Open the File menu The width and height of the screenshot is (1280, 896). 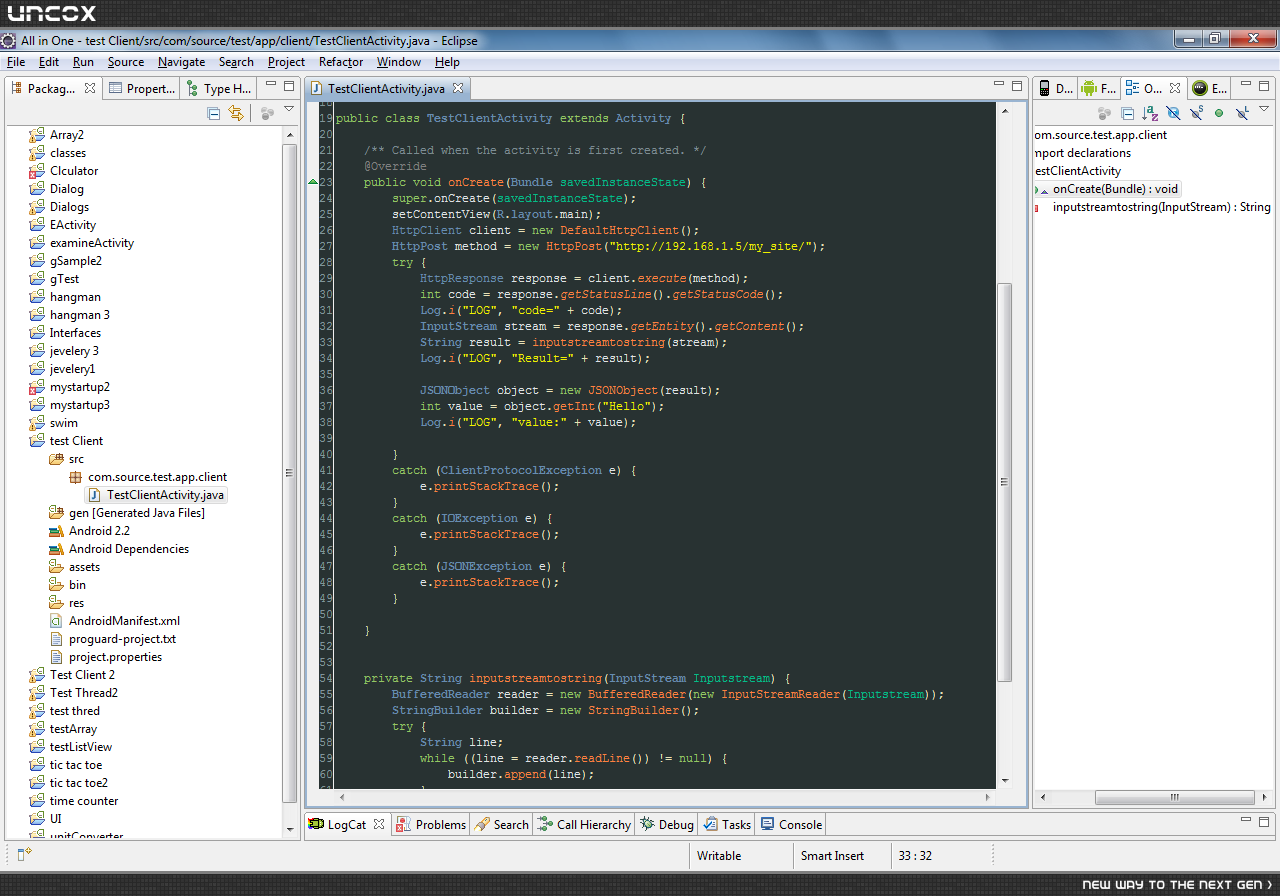coord(16,62)
